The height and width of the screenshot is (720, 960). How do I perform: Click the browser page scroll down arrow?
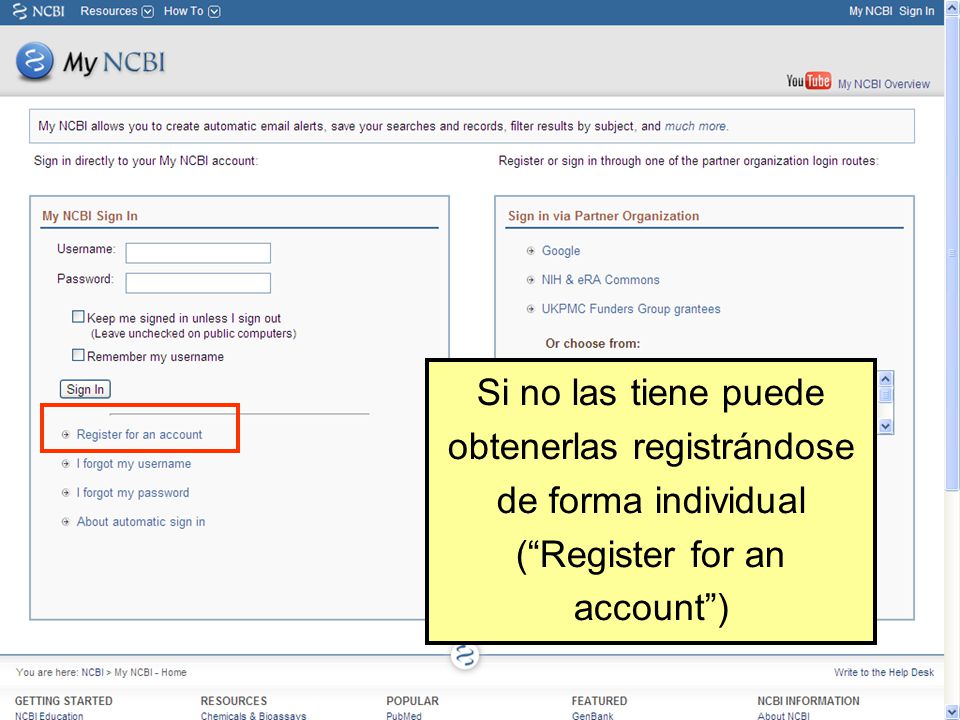click(952, 713)
